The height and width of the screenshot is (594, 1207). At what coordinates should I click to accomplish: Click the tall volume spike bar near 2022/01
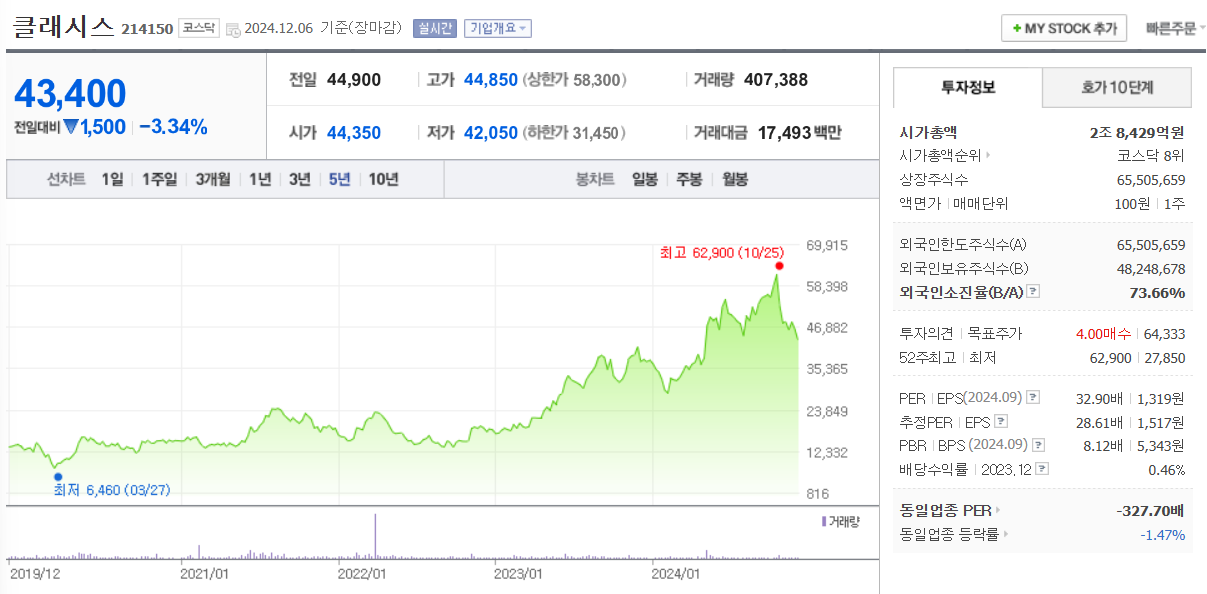[375, 535]
